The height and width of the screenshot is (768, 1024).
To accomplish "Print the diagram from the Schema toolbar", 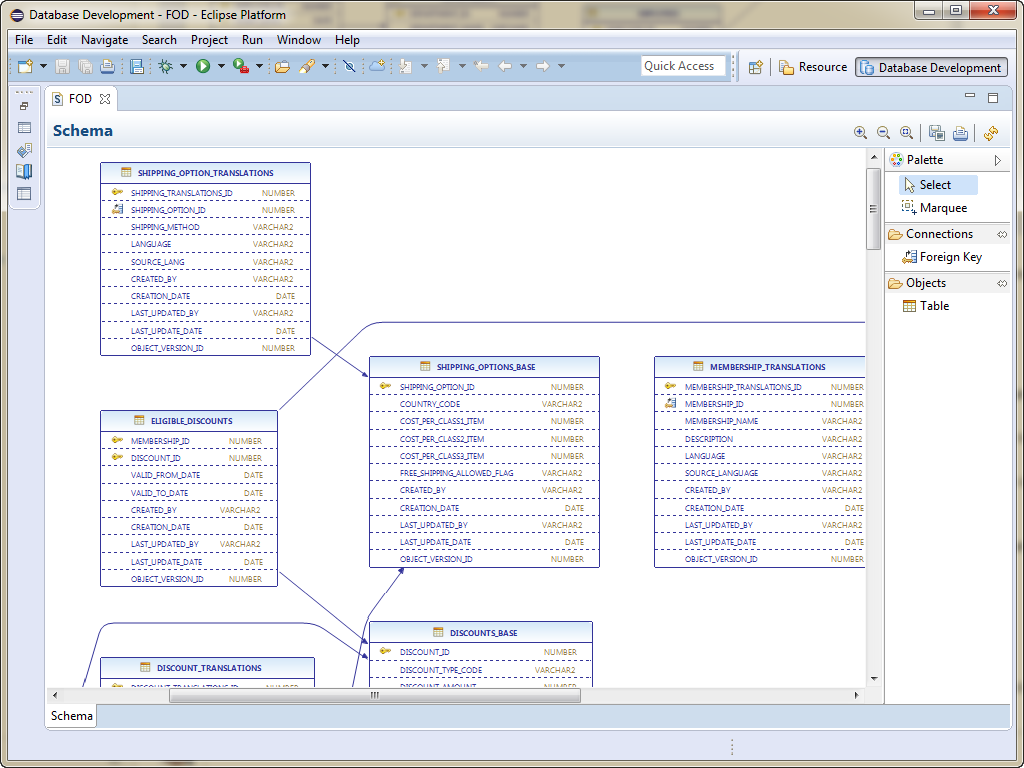I will coord(960,132).
